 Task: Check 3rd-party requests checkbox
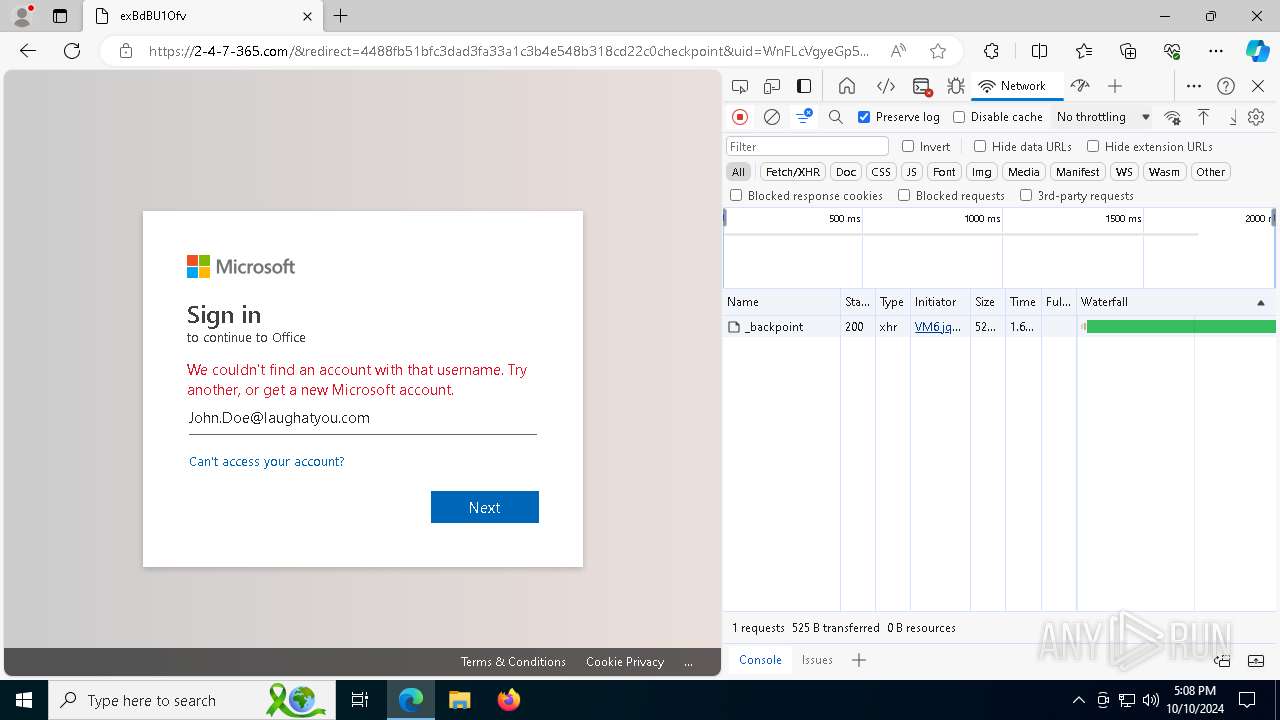[x=1026, y=196]
